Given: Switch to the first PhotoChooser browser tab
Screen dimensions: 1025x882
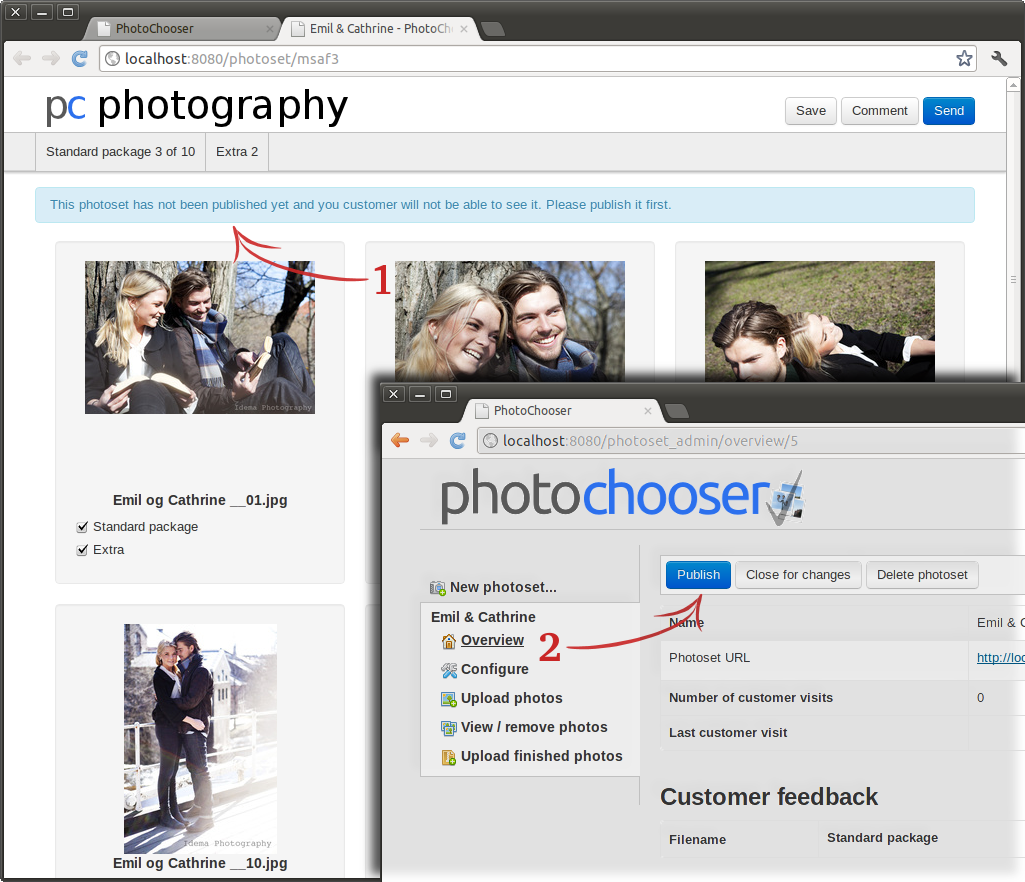Looking at the screenshot, I should click(178, 29).
